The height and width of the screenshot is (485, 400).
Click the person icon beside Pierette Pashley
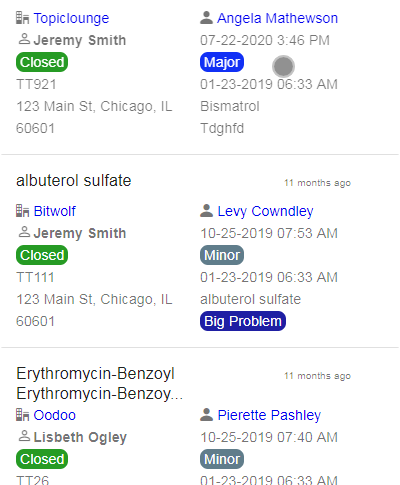pos(207,415)
